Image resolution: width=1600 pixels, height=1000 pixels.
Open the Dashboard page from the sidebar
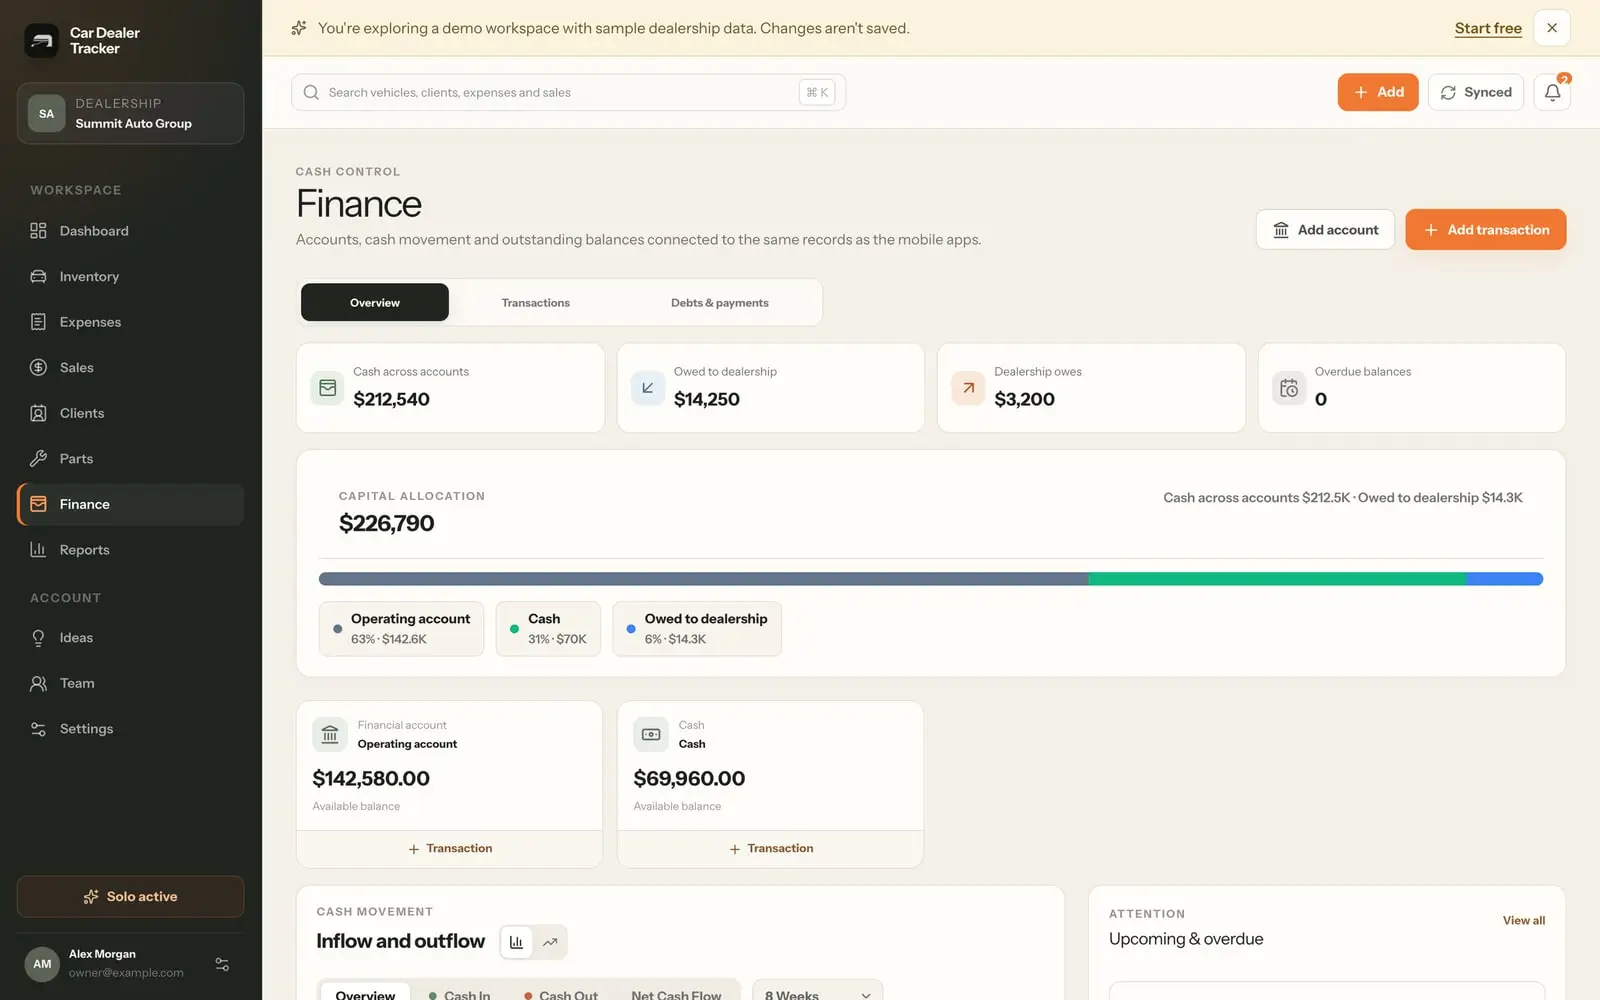coord(130,231)
